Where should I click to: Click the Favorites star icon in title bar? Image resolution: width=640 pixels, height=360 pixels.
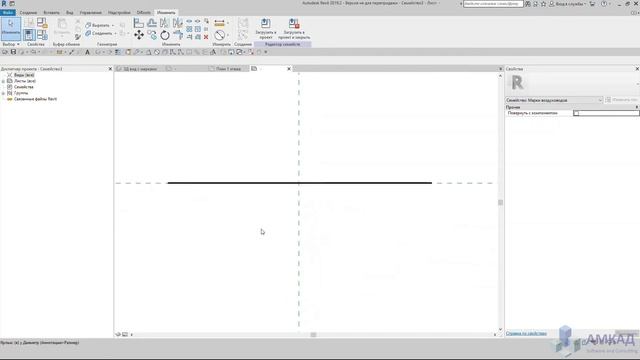[x=543, y=4]
